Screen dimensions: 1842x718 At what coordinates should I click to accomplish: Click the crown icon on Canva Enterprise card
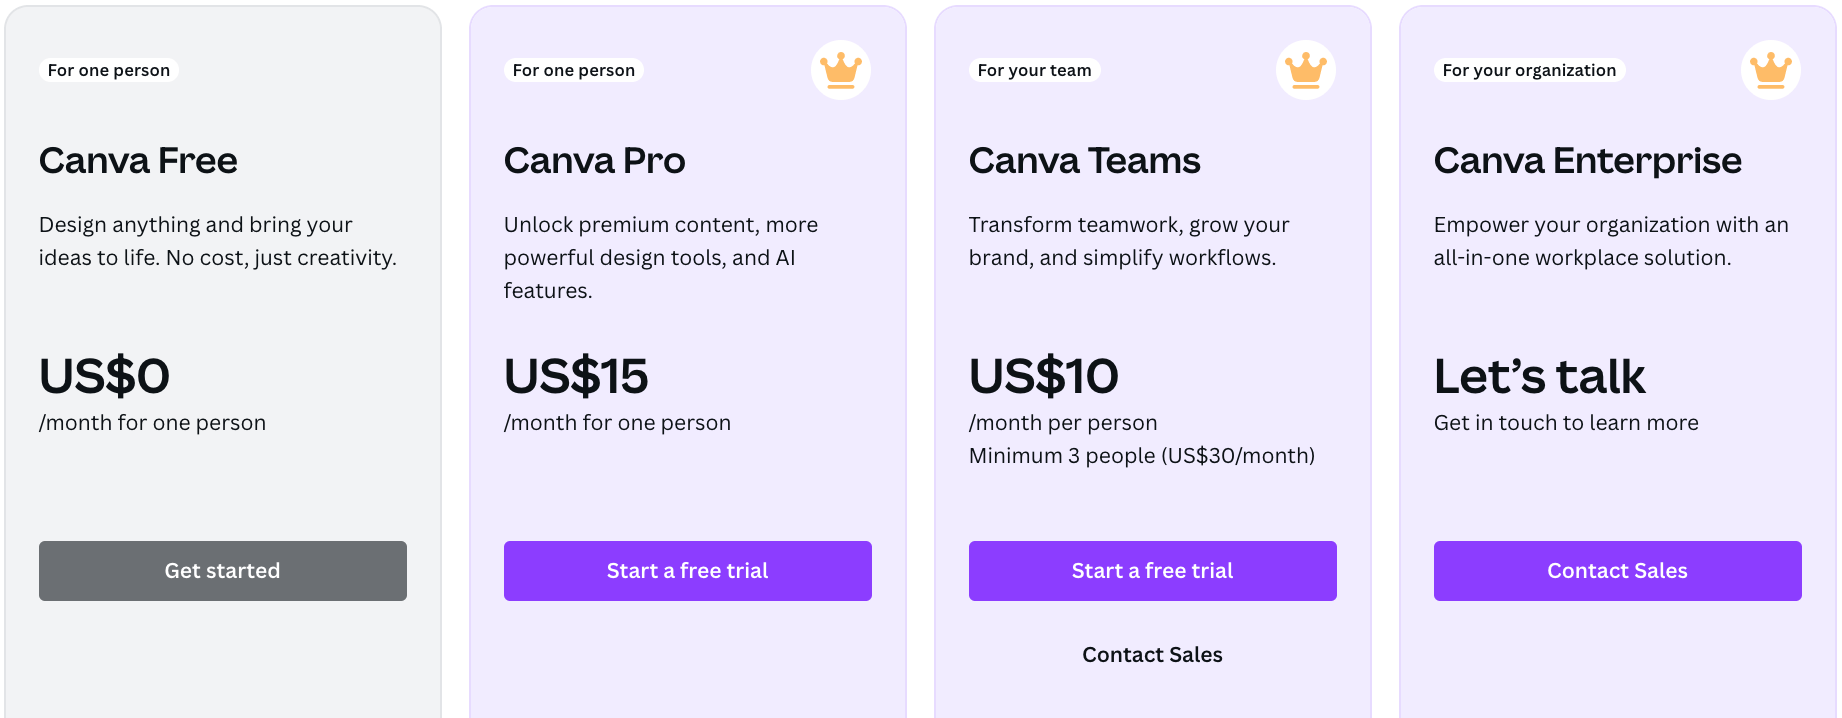coord(1770,70)
